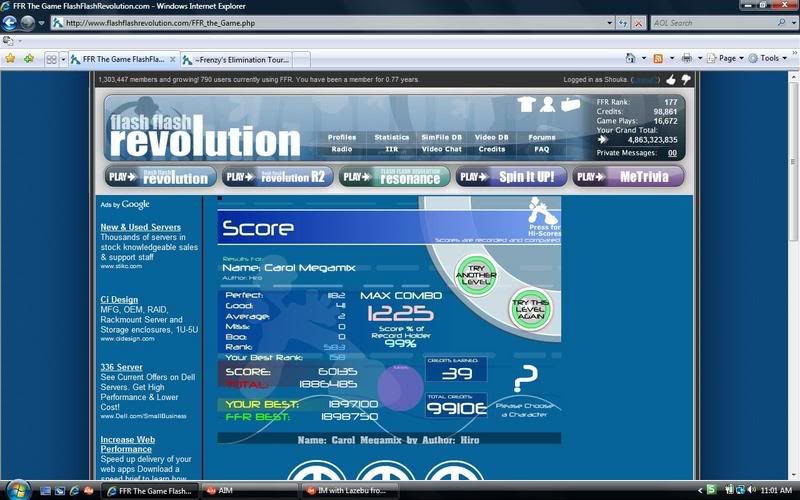This screenshot has width=800, height=500.
Task: Open the Page dropdown menu
Action: (728, 59)
